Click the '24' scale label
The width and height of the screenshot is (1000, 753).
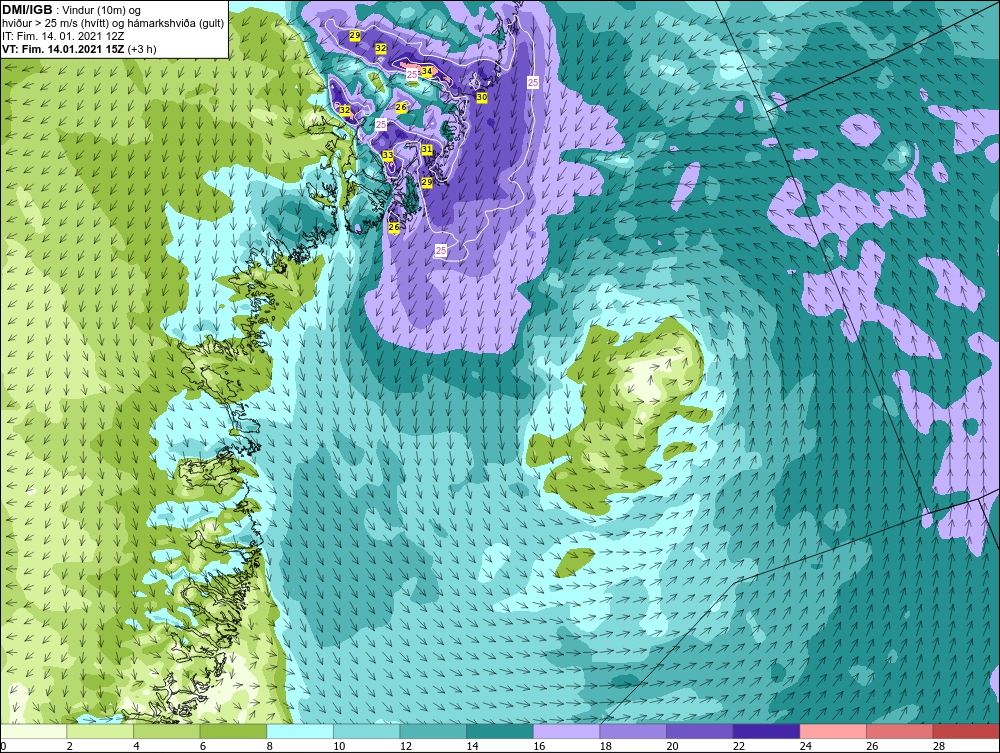tap(805, 746)
